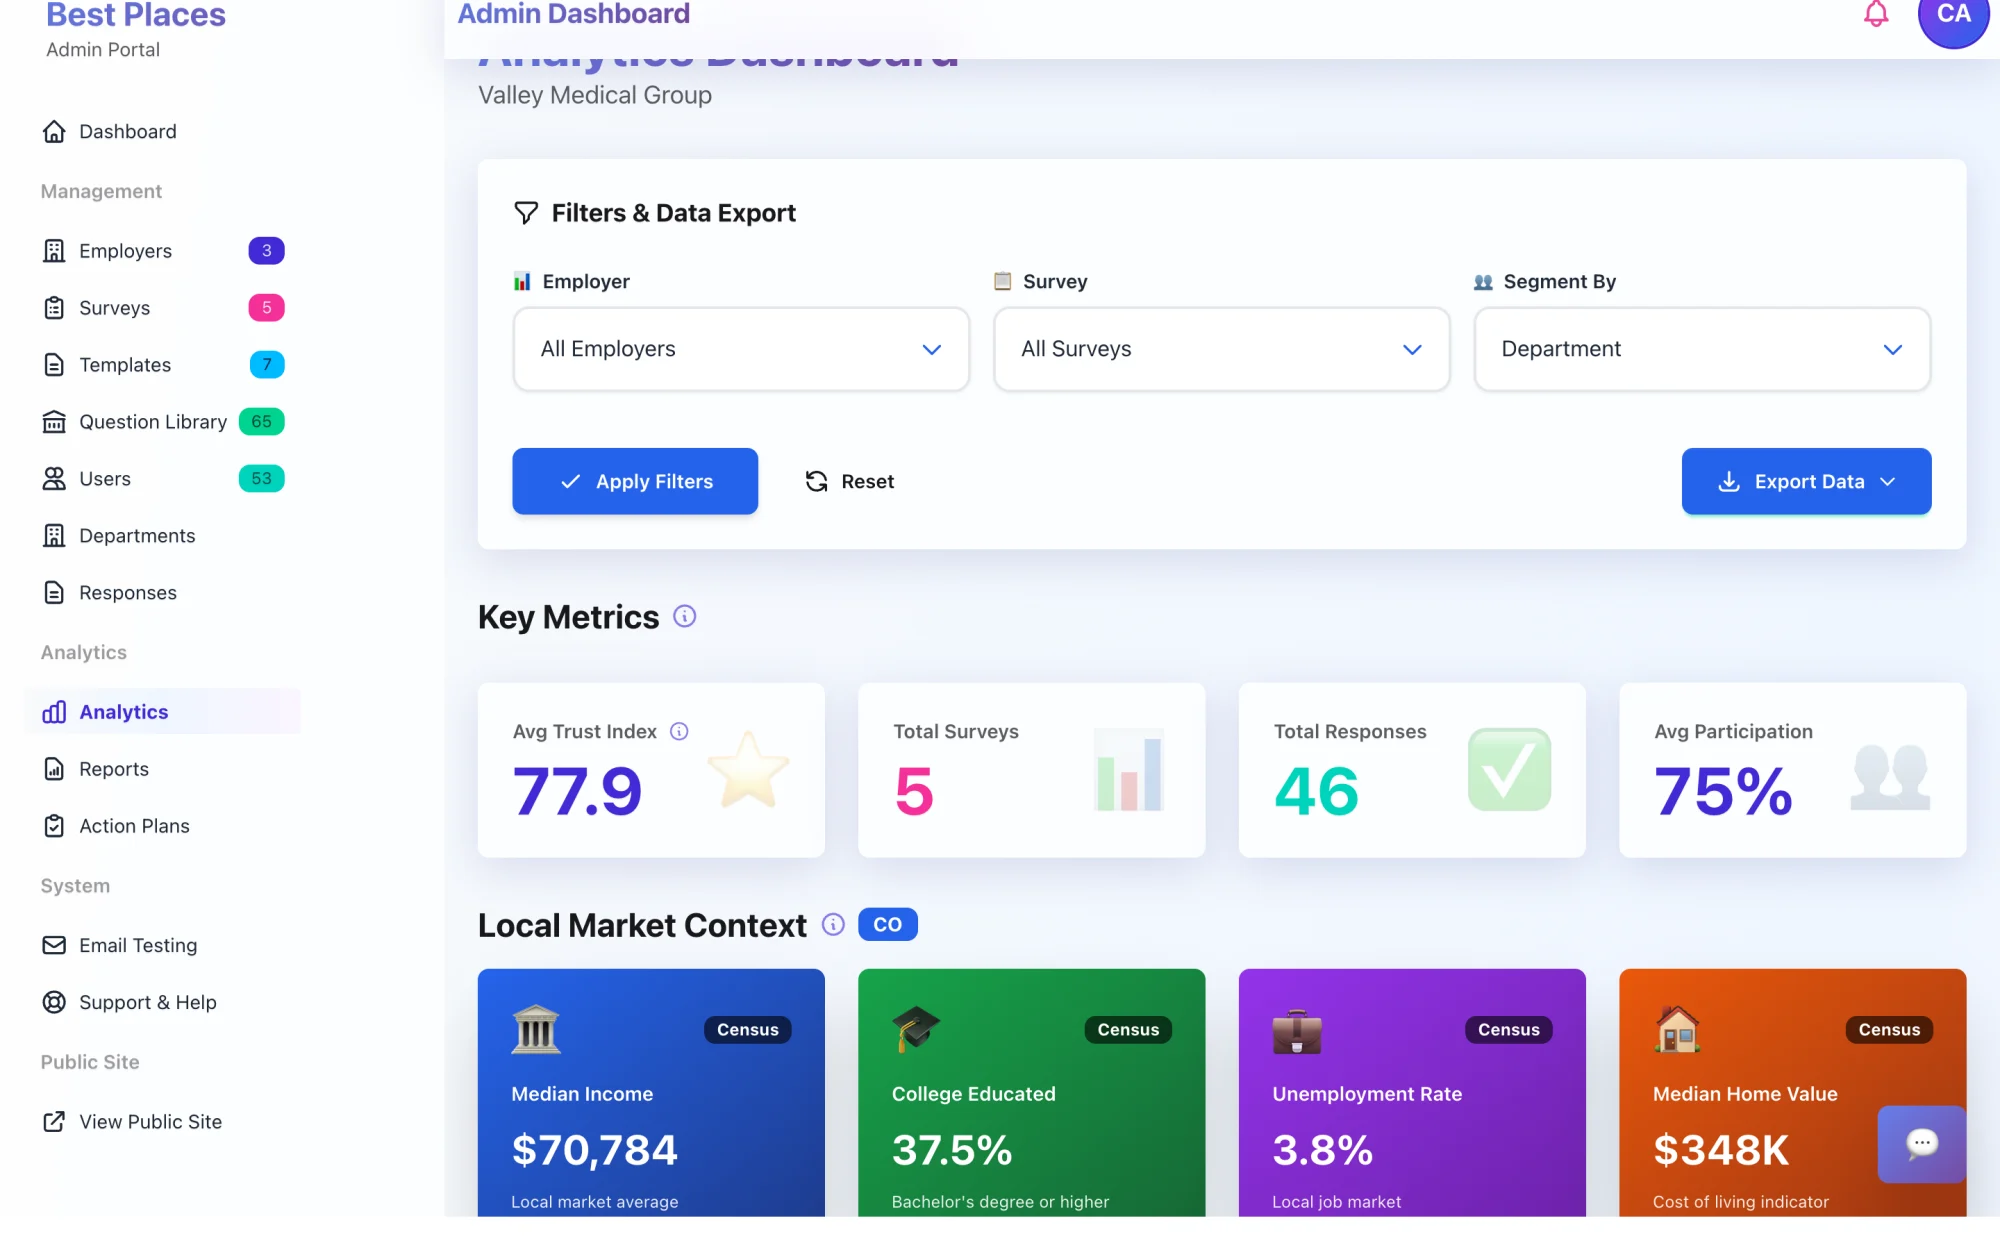Screen dimensions: 2000x1250
Task: Click the Local Market Context info icon
Action: [x=833, y=925]
